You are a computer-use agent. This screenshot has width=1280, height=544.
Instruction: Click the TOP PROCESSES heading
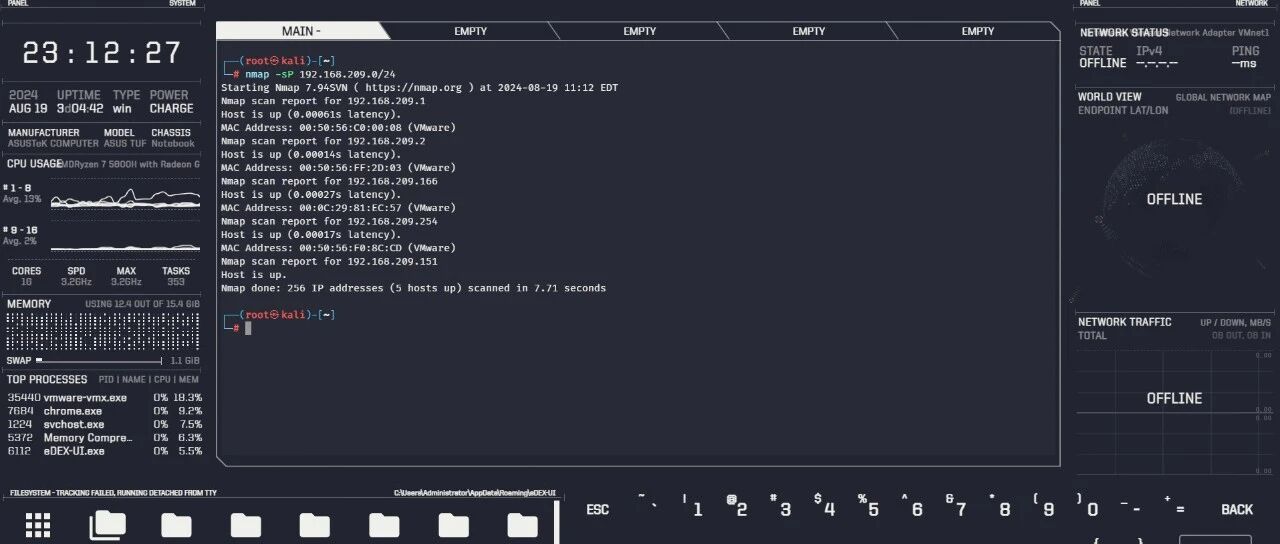(47, 379)
